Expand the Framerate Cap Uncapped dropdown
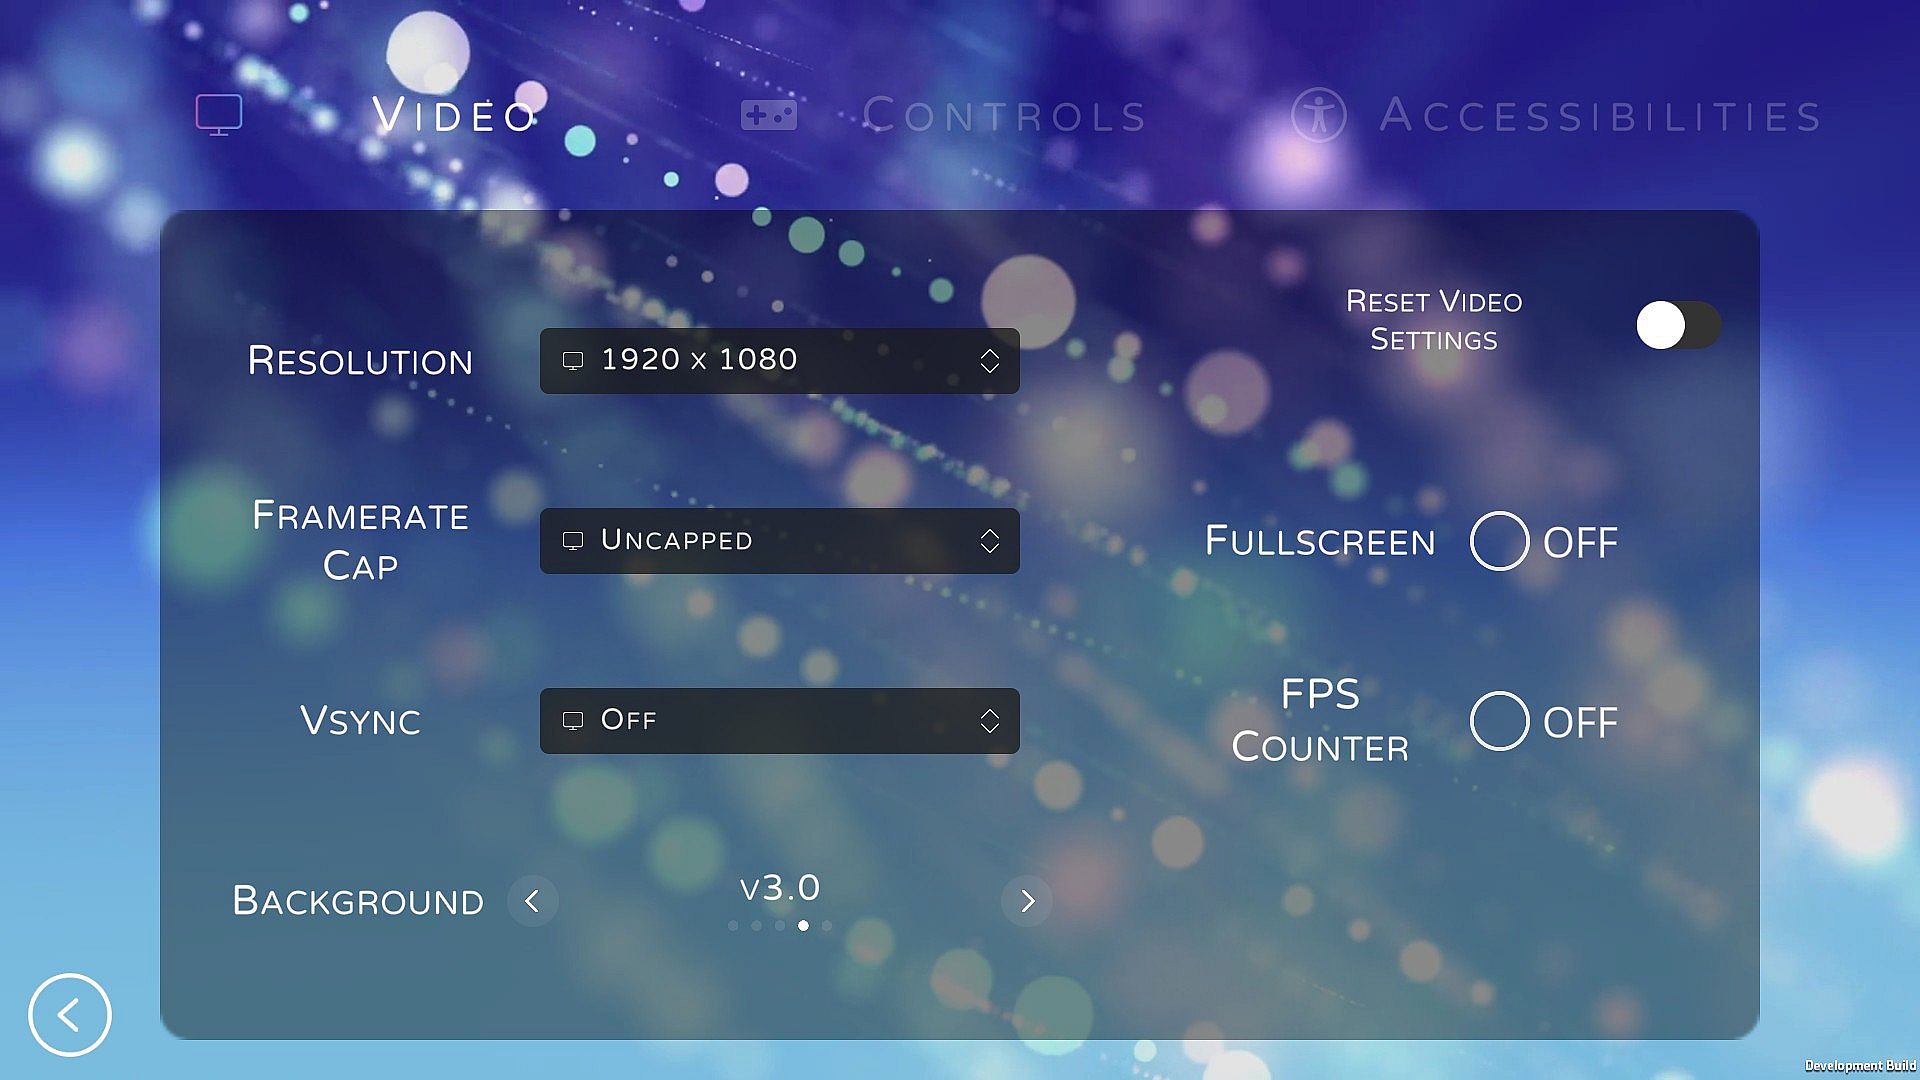Screen dimensions: 1920x1080 point(780,541)
